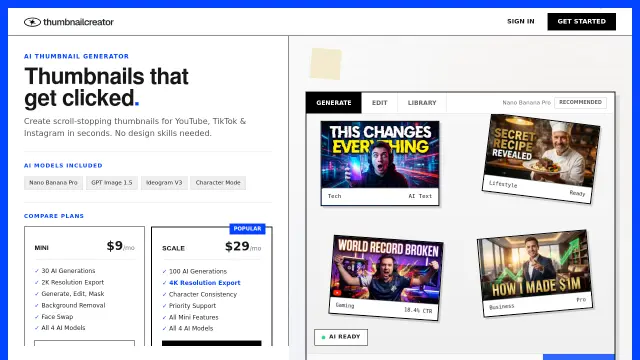This screenshot has height=360, width=640.
Task: Click the 'Ready' label on Lifestyle card
Action: (577, 193)
